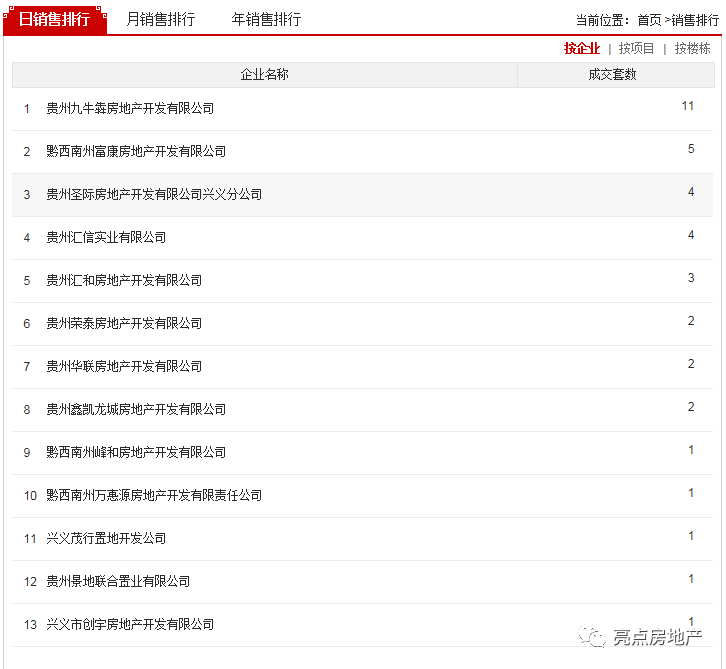The width and height of the screenshot is (726, 669).
Task: Open 贵州九牛犇房地产开发有限公司 entry
Action: 130,108
